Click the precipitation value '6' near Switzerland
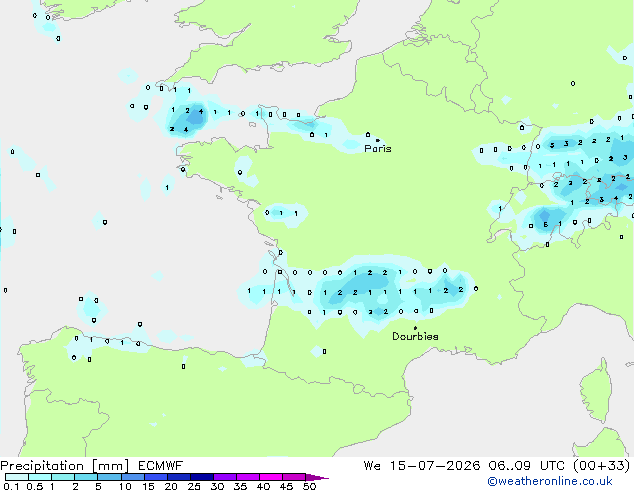The image size is (634, 490). (x=546, y=224)
